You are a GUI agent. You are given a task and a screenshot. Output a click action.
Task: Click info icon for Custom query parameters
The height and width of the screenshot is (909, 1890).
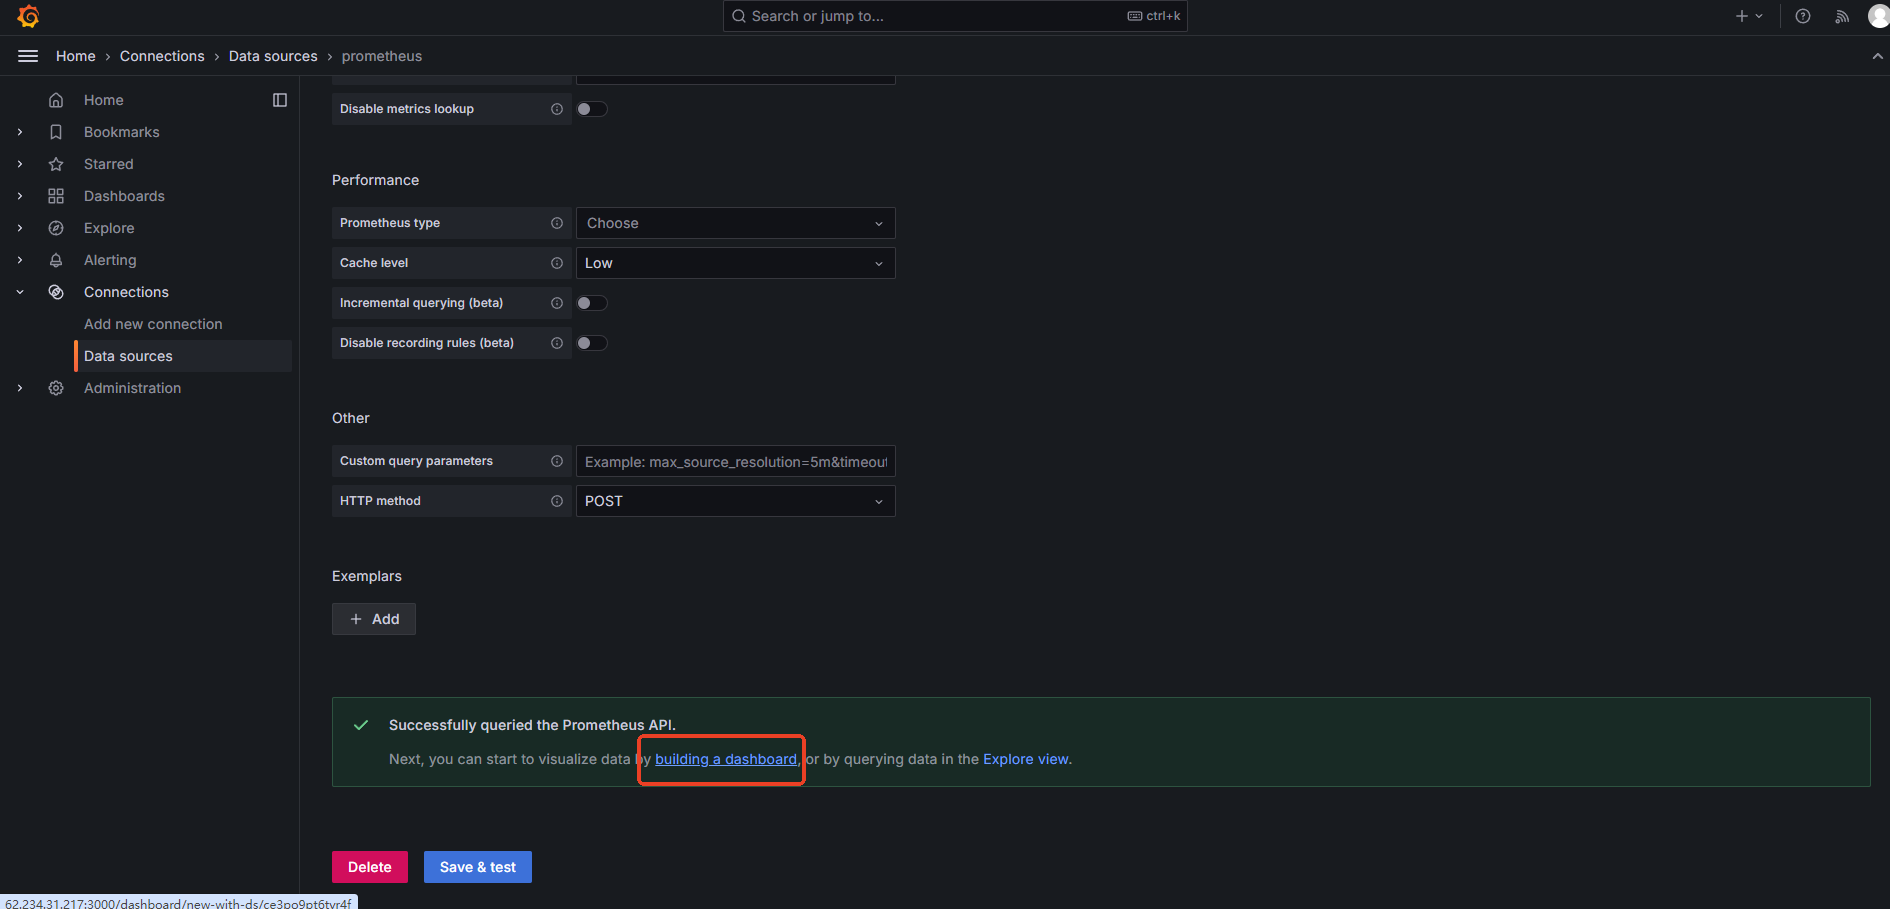(x=557, y=461)
